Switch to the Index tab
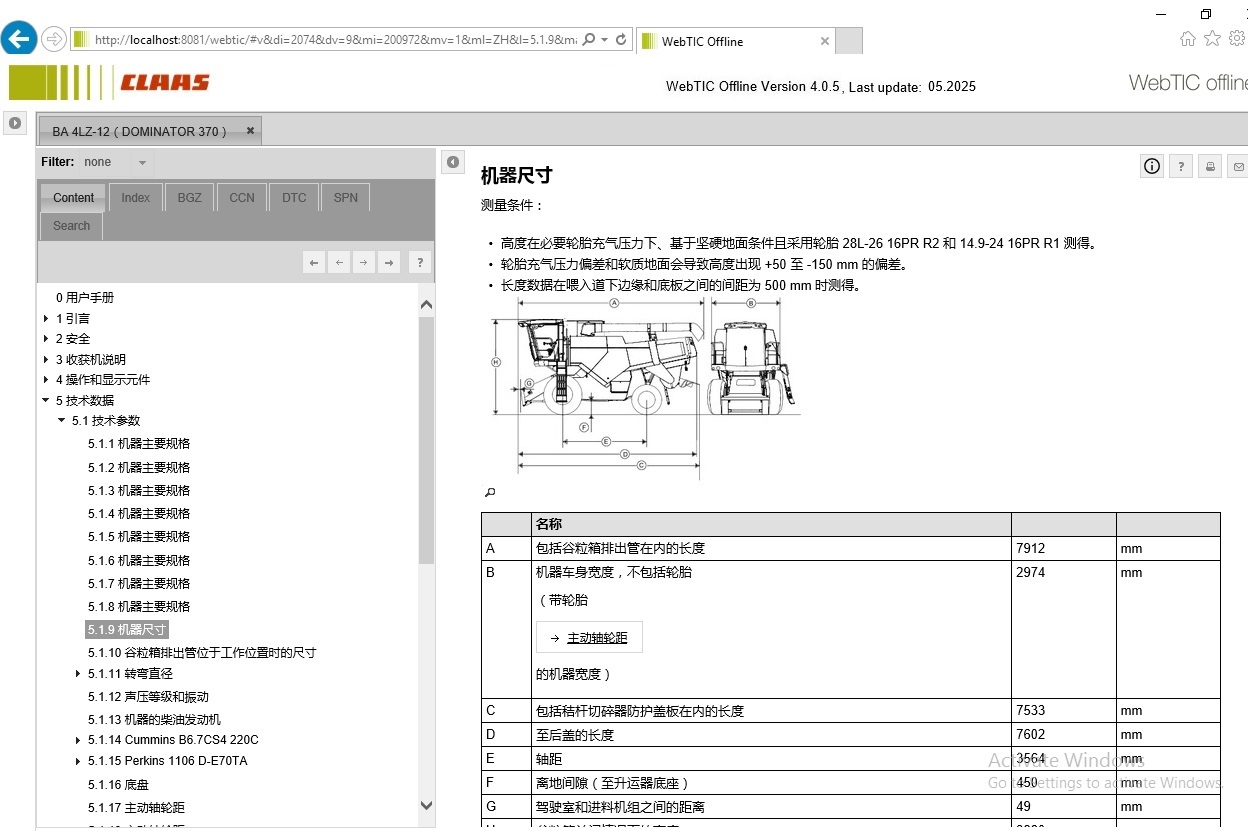Viewport: 1248px width, 831px height. (135, 197)
